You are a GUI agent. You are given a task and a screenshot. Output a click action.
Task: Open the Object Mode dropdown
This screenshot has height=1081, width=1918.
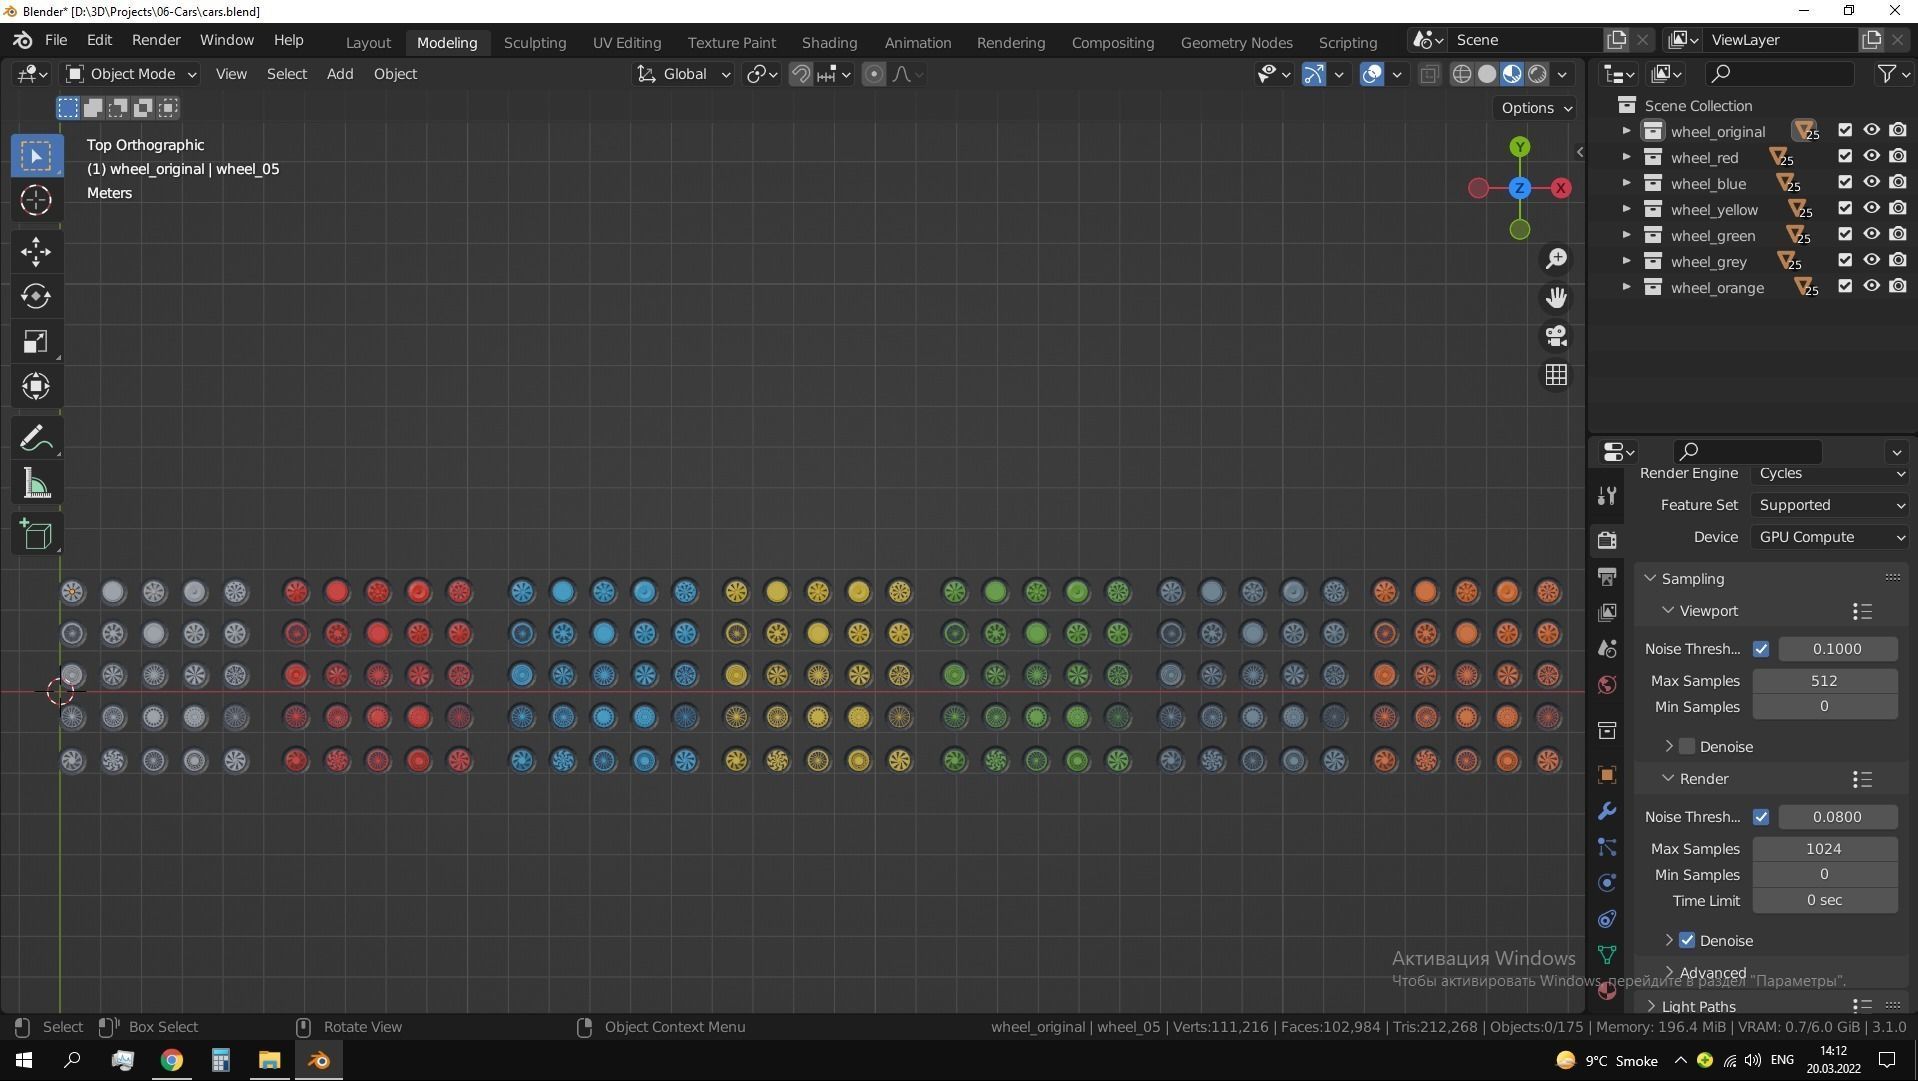coord(131,74)
